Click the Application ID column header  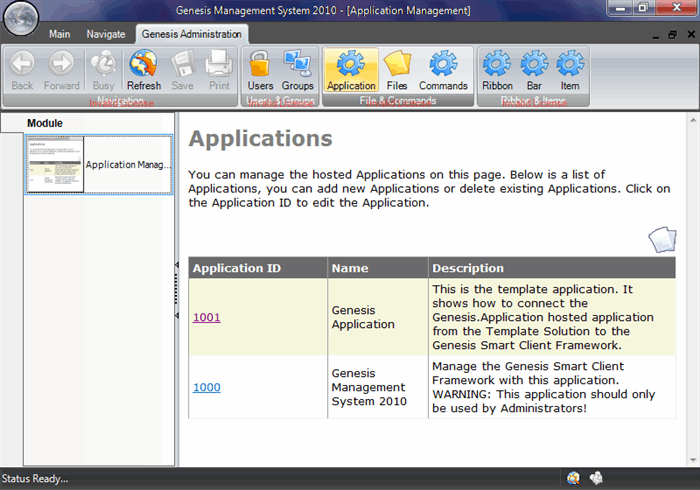[x=258, y=268]
